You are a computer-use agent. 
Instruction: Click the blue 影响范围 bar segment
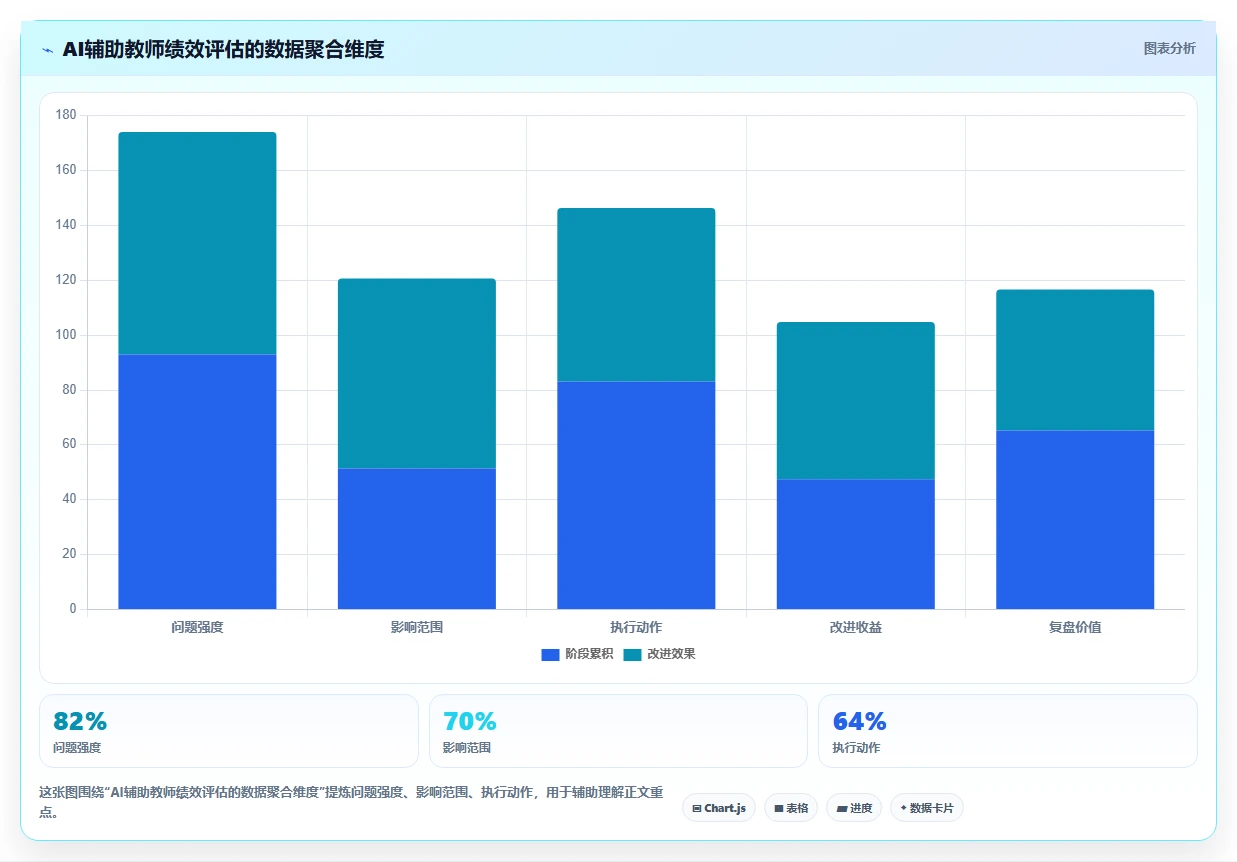(416, 538)
